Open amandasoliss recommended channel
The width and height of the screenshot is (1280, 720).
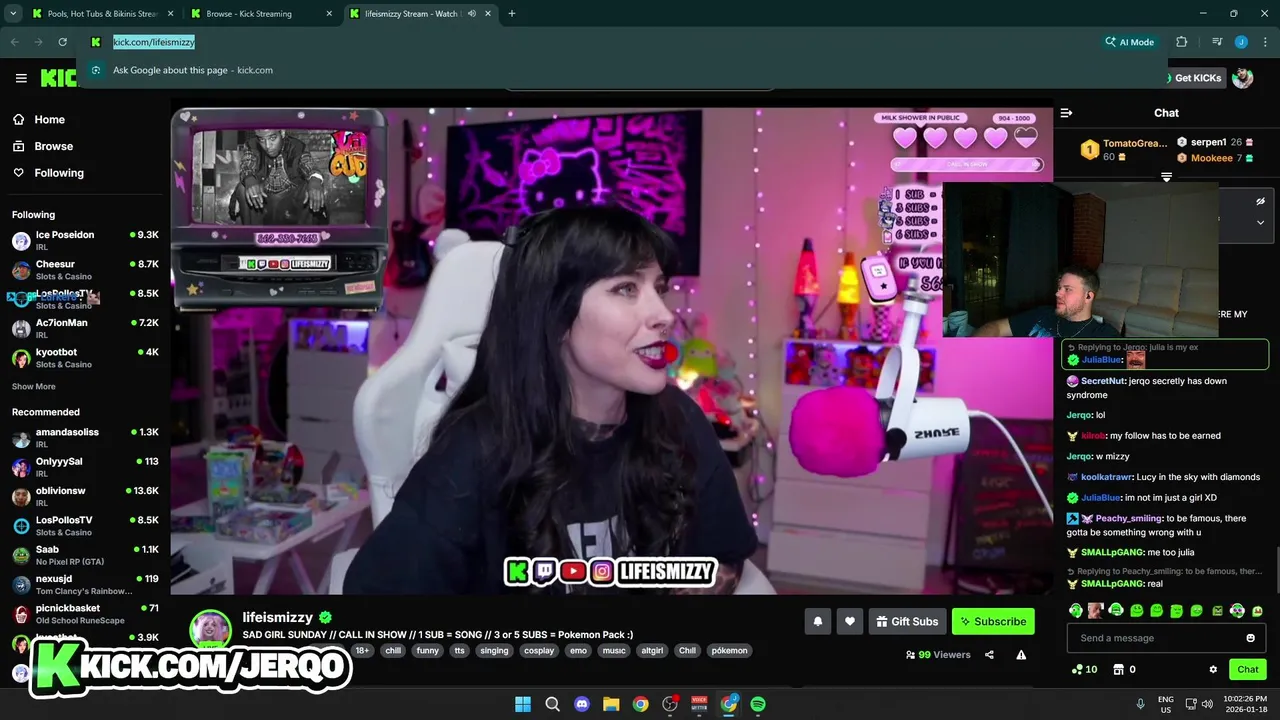85,438
